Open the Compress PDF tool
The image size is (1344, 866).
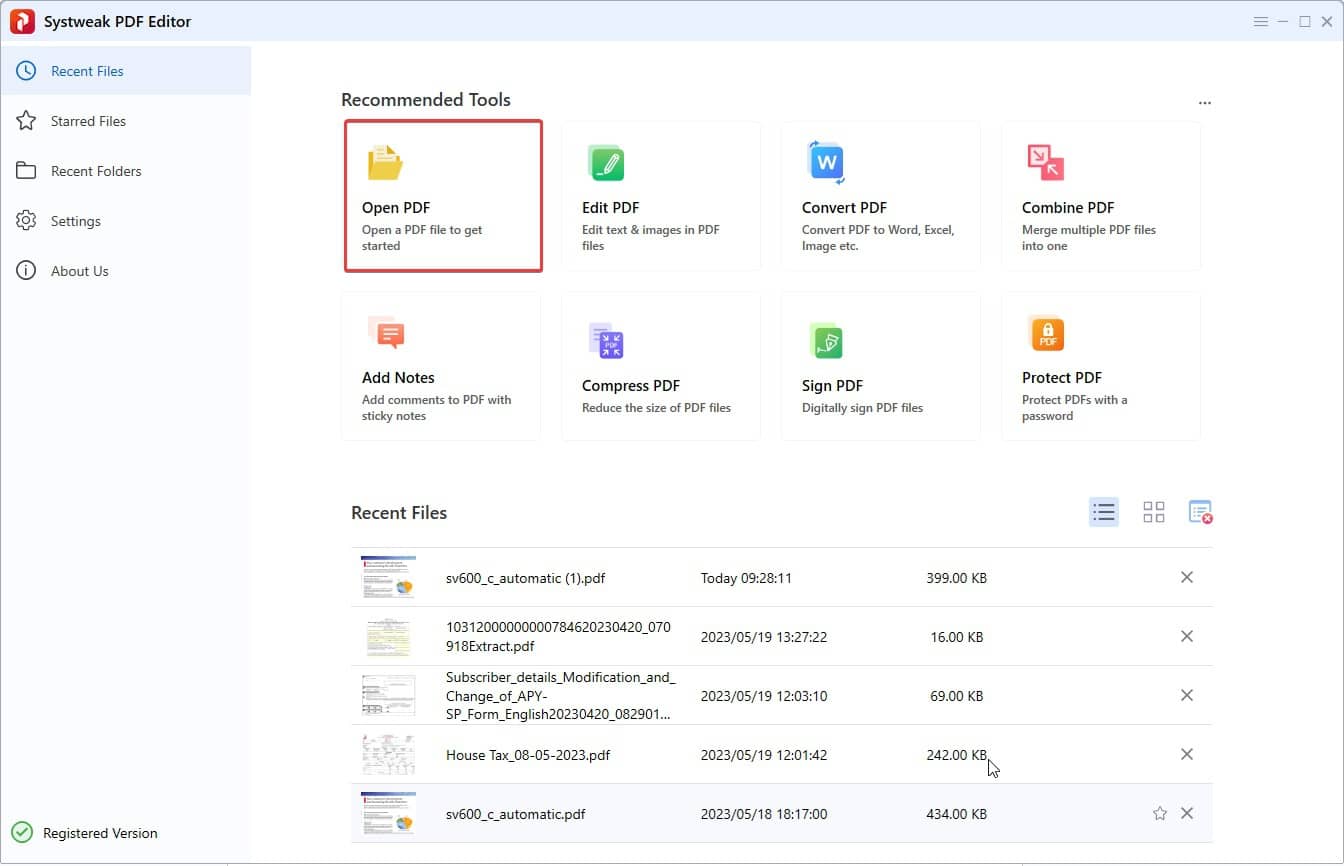(661, 365)
